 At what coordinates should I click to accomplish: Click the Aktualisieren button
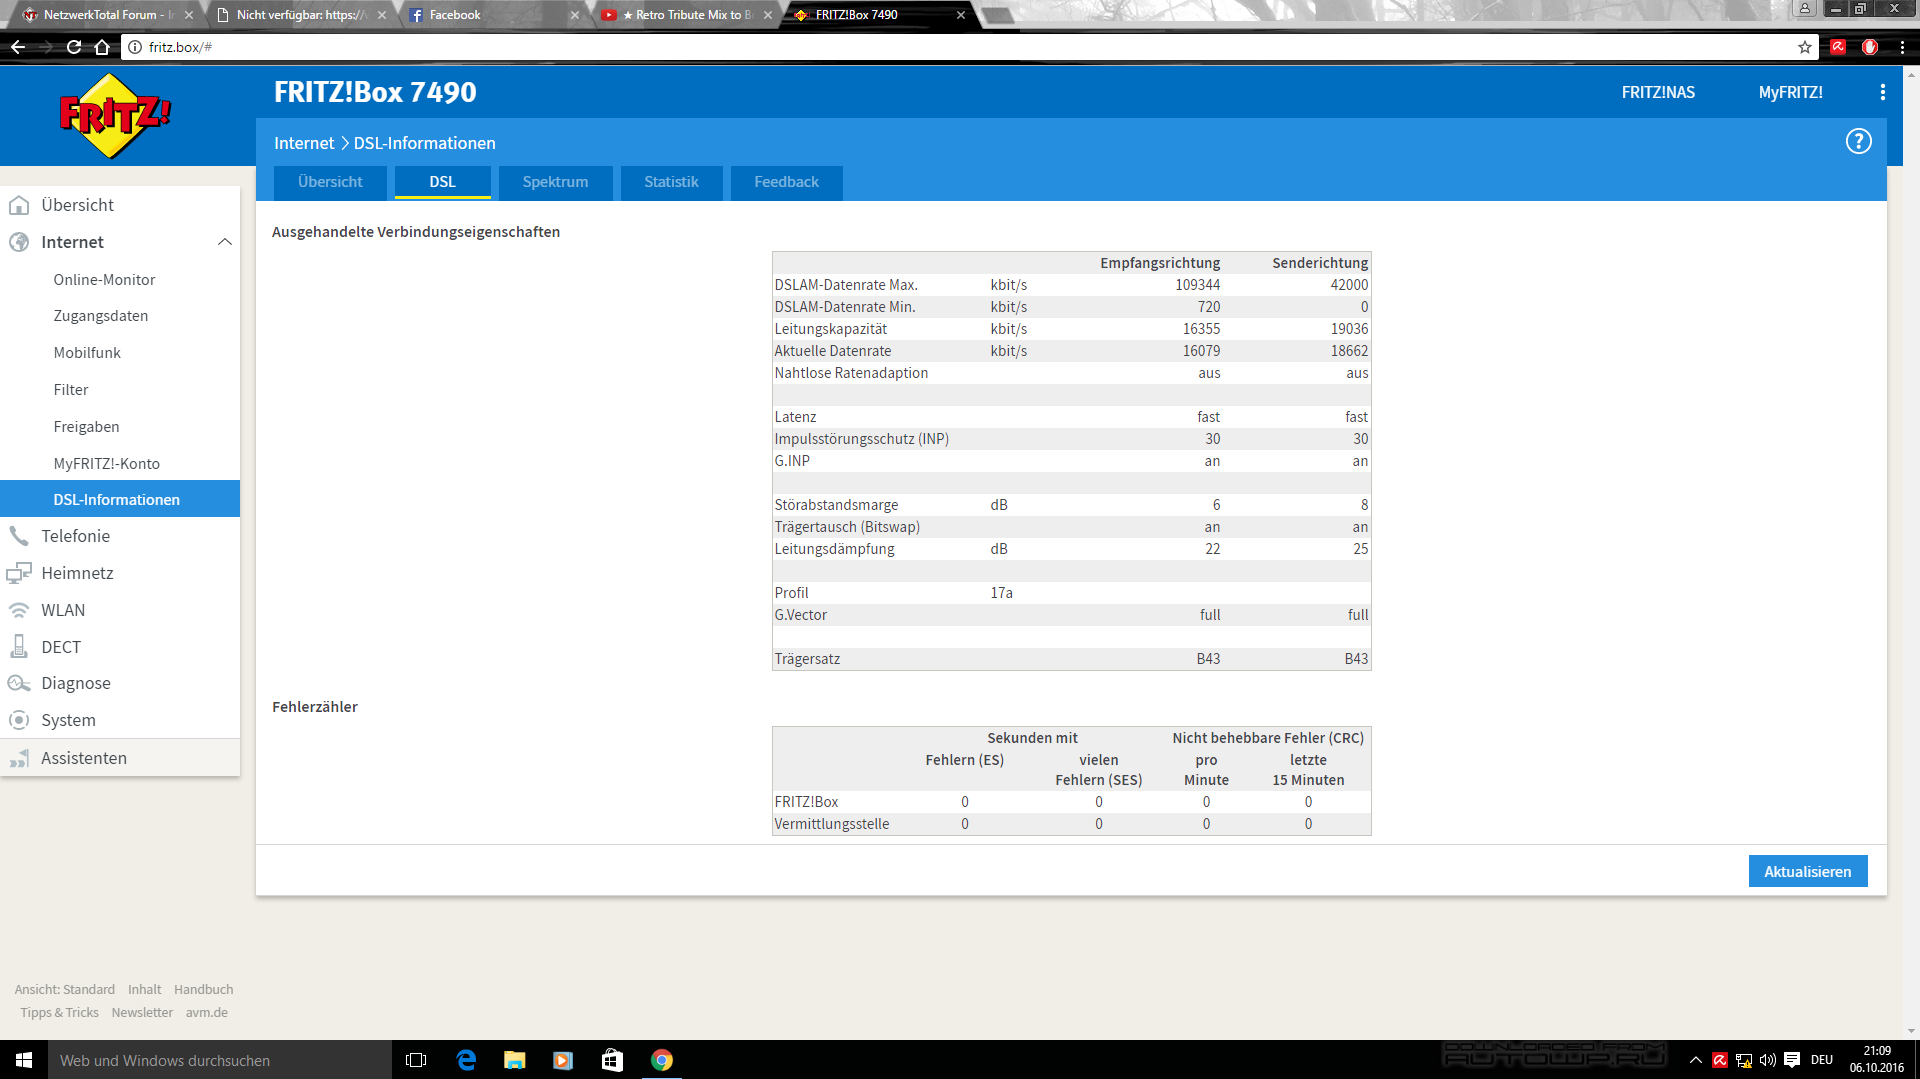pyautogui.click(x=1807, y=871)
